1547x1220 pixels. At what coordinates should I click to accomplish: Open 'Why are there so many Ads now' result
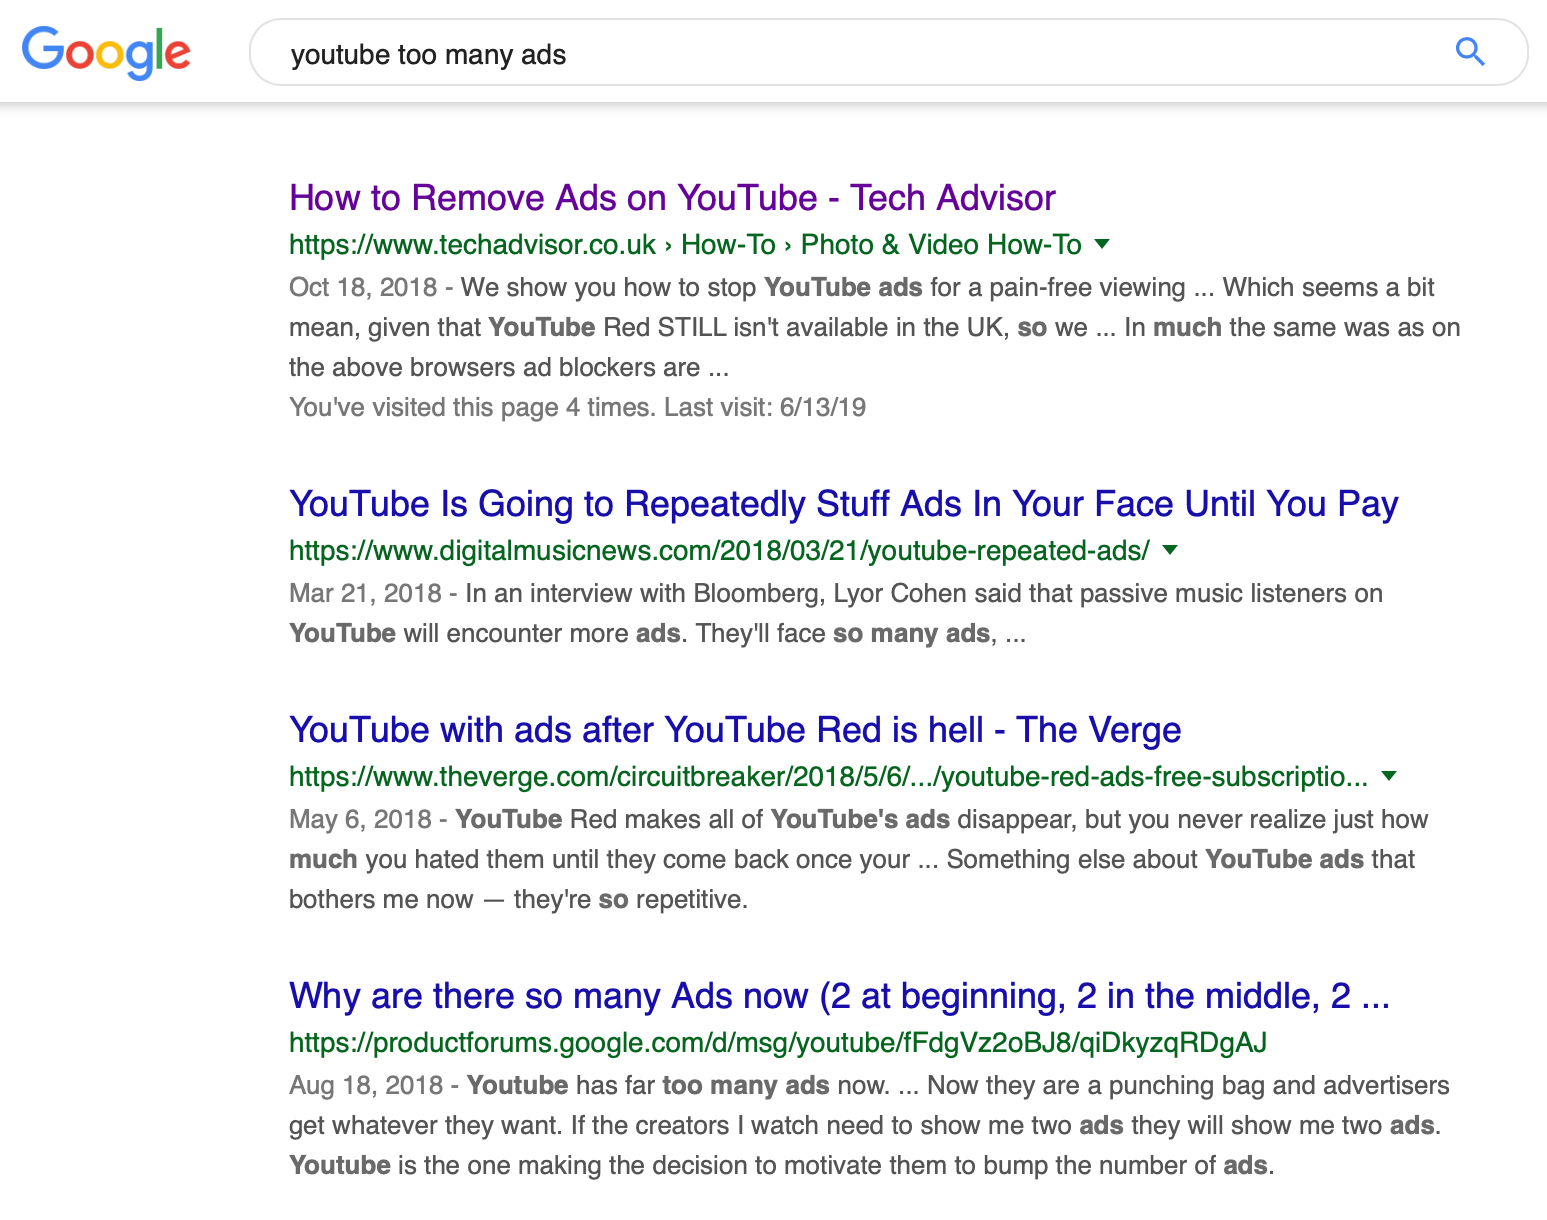pos(839,996)
